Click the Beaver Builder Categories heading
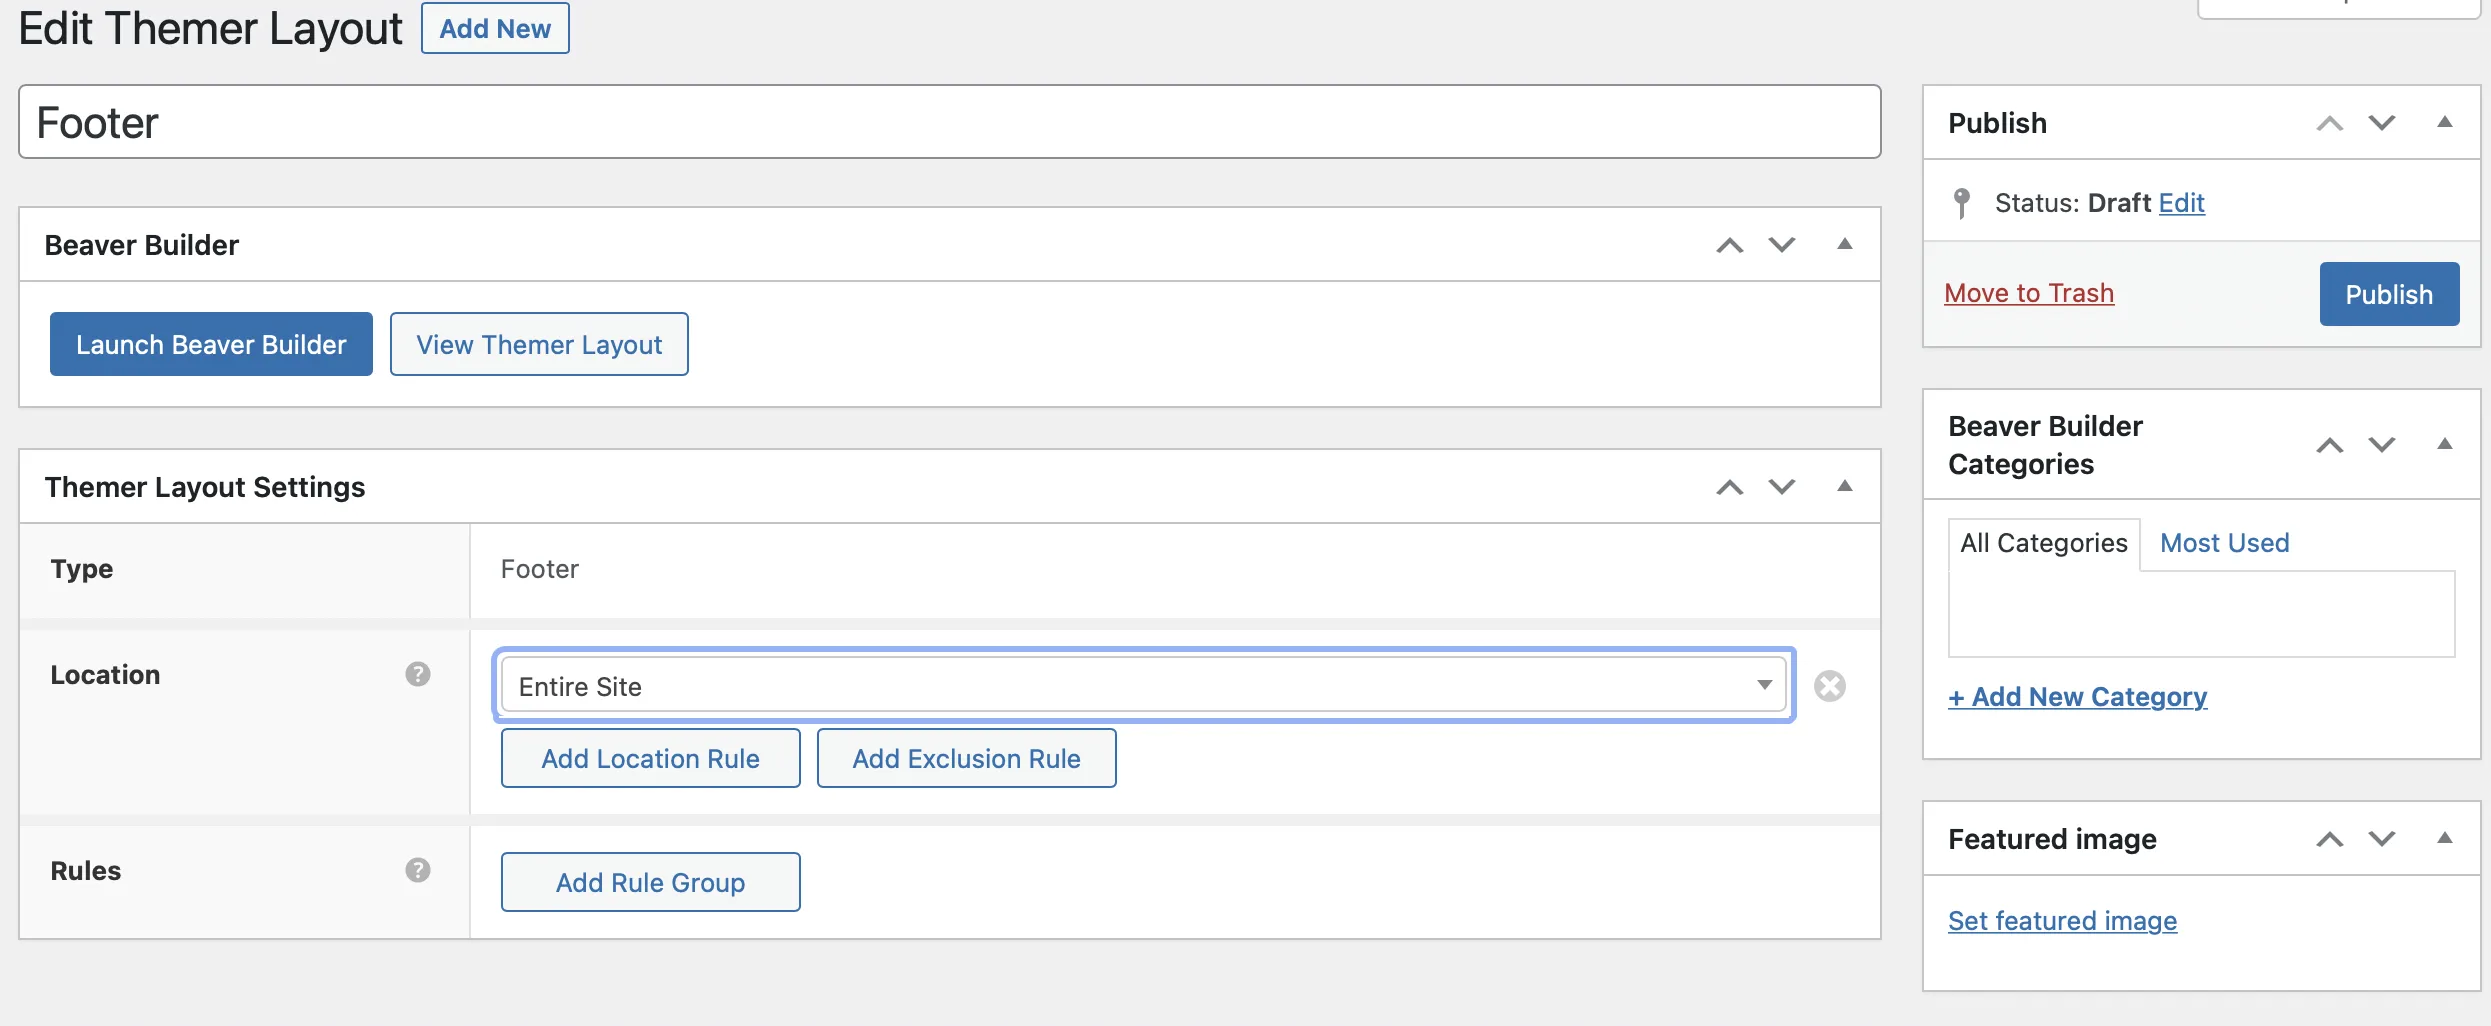 pos(2045,445)
